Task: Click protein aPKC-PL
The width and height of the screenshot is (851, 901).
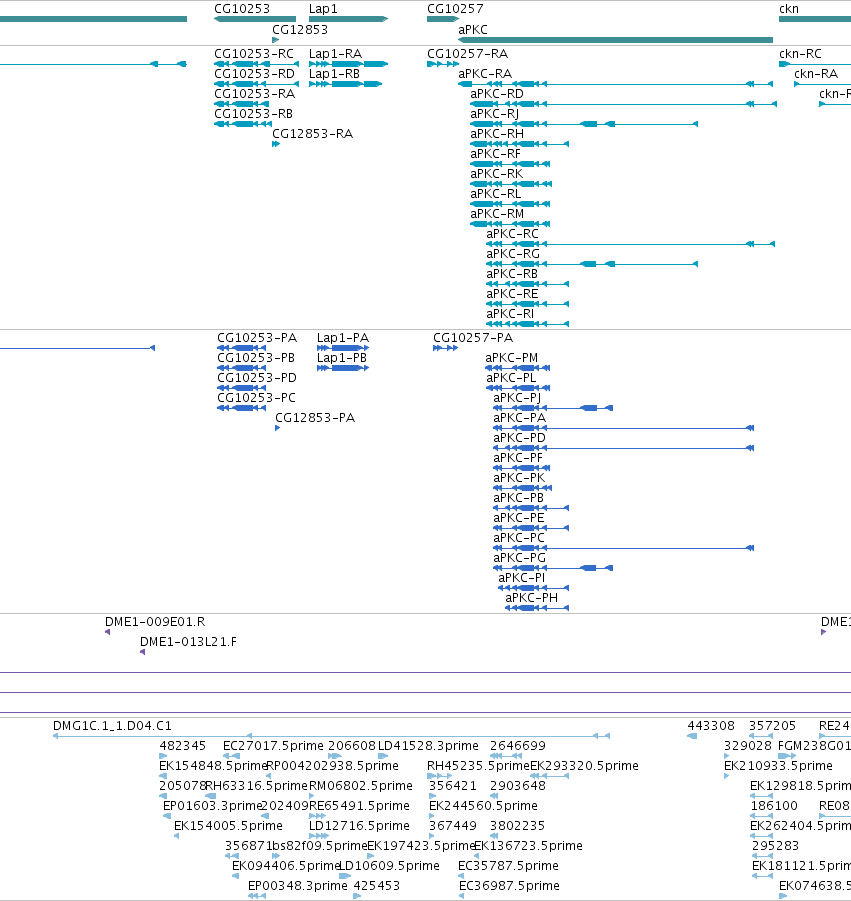Action: 511,378
